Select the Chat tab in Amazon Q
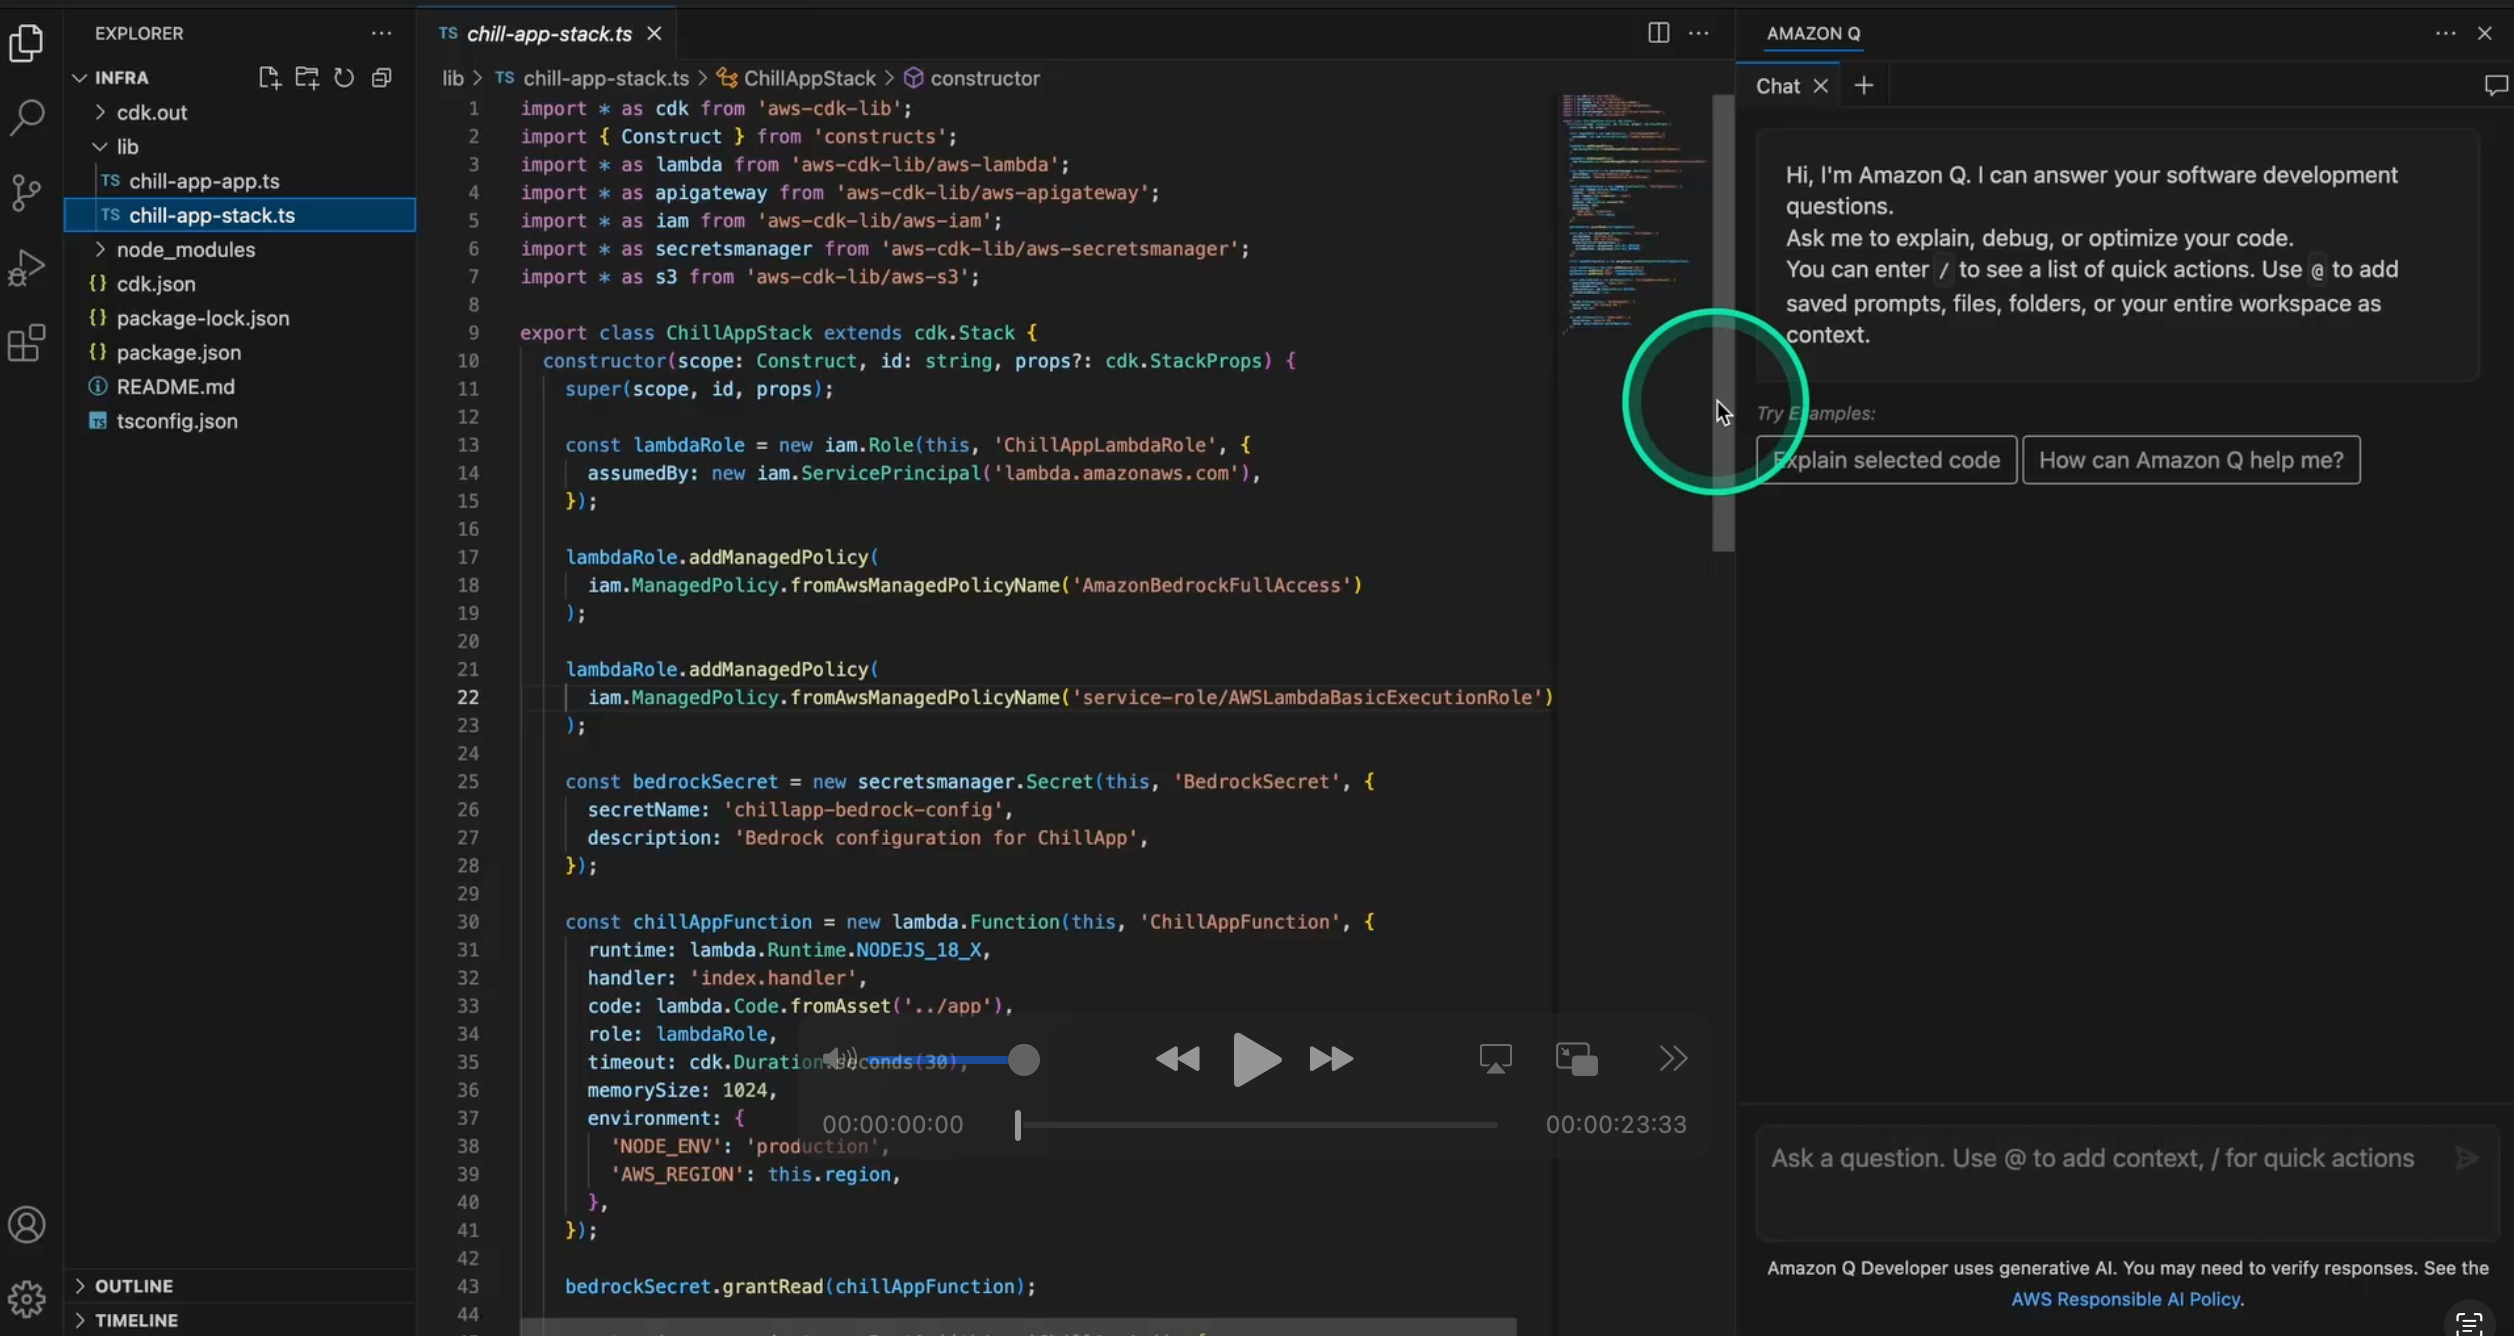2514x1336 pixels. click(1777, 86)
